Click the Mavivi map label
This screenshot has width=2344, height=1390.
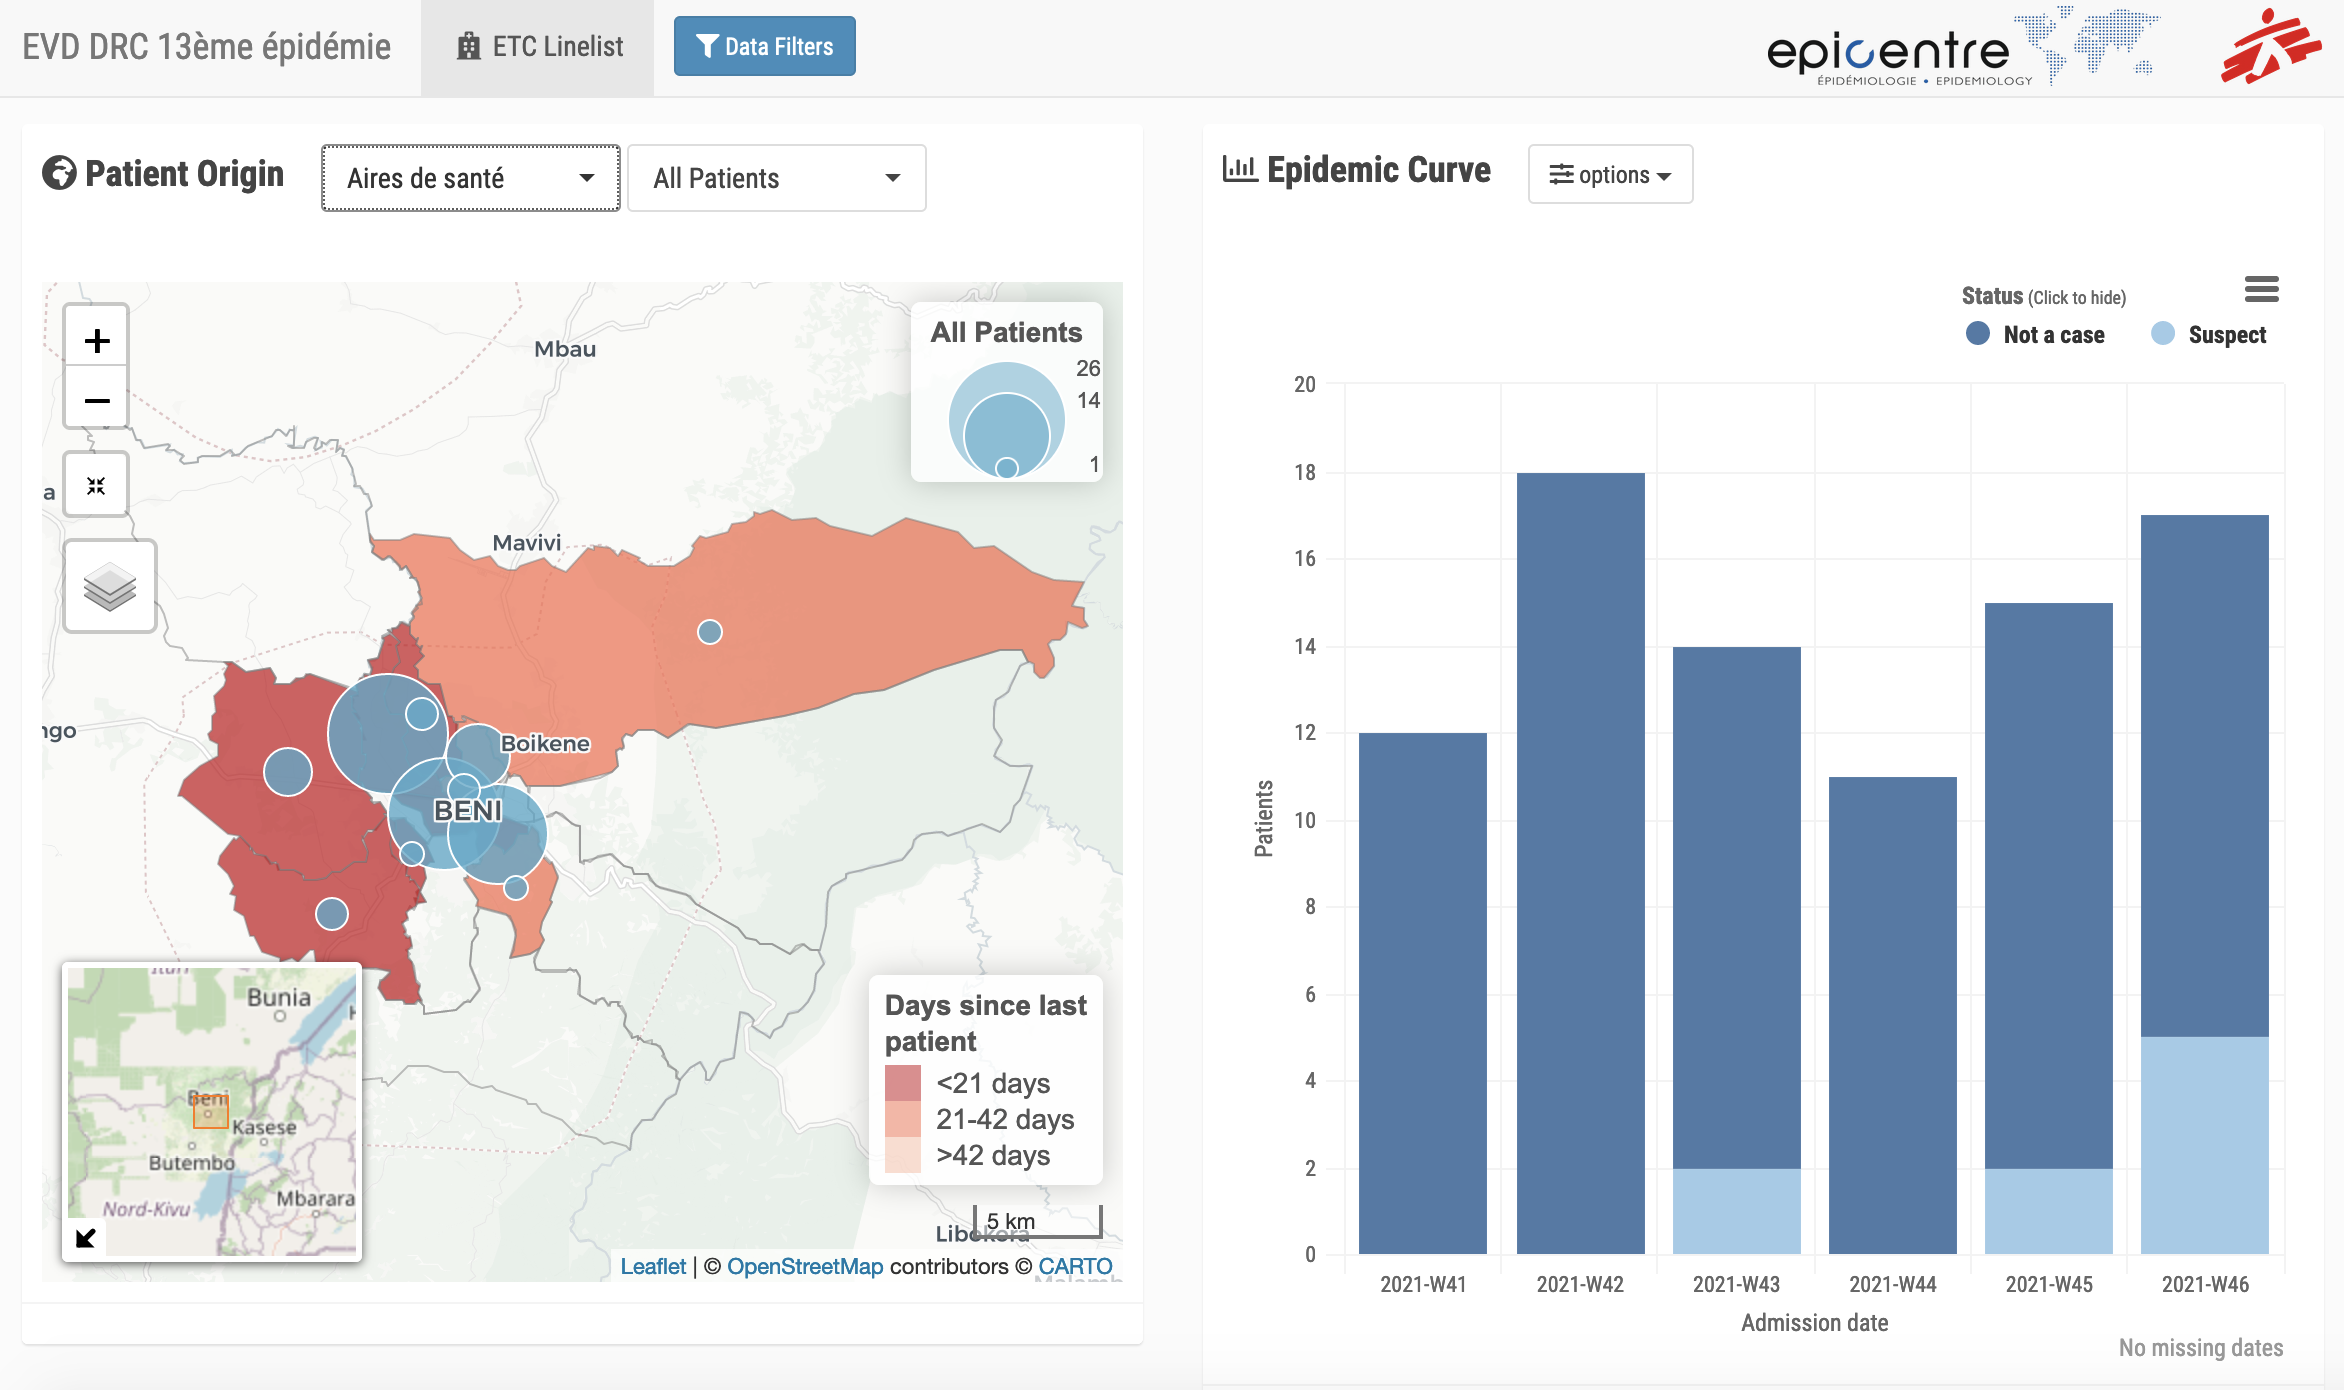click(527, 542)
